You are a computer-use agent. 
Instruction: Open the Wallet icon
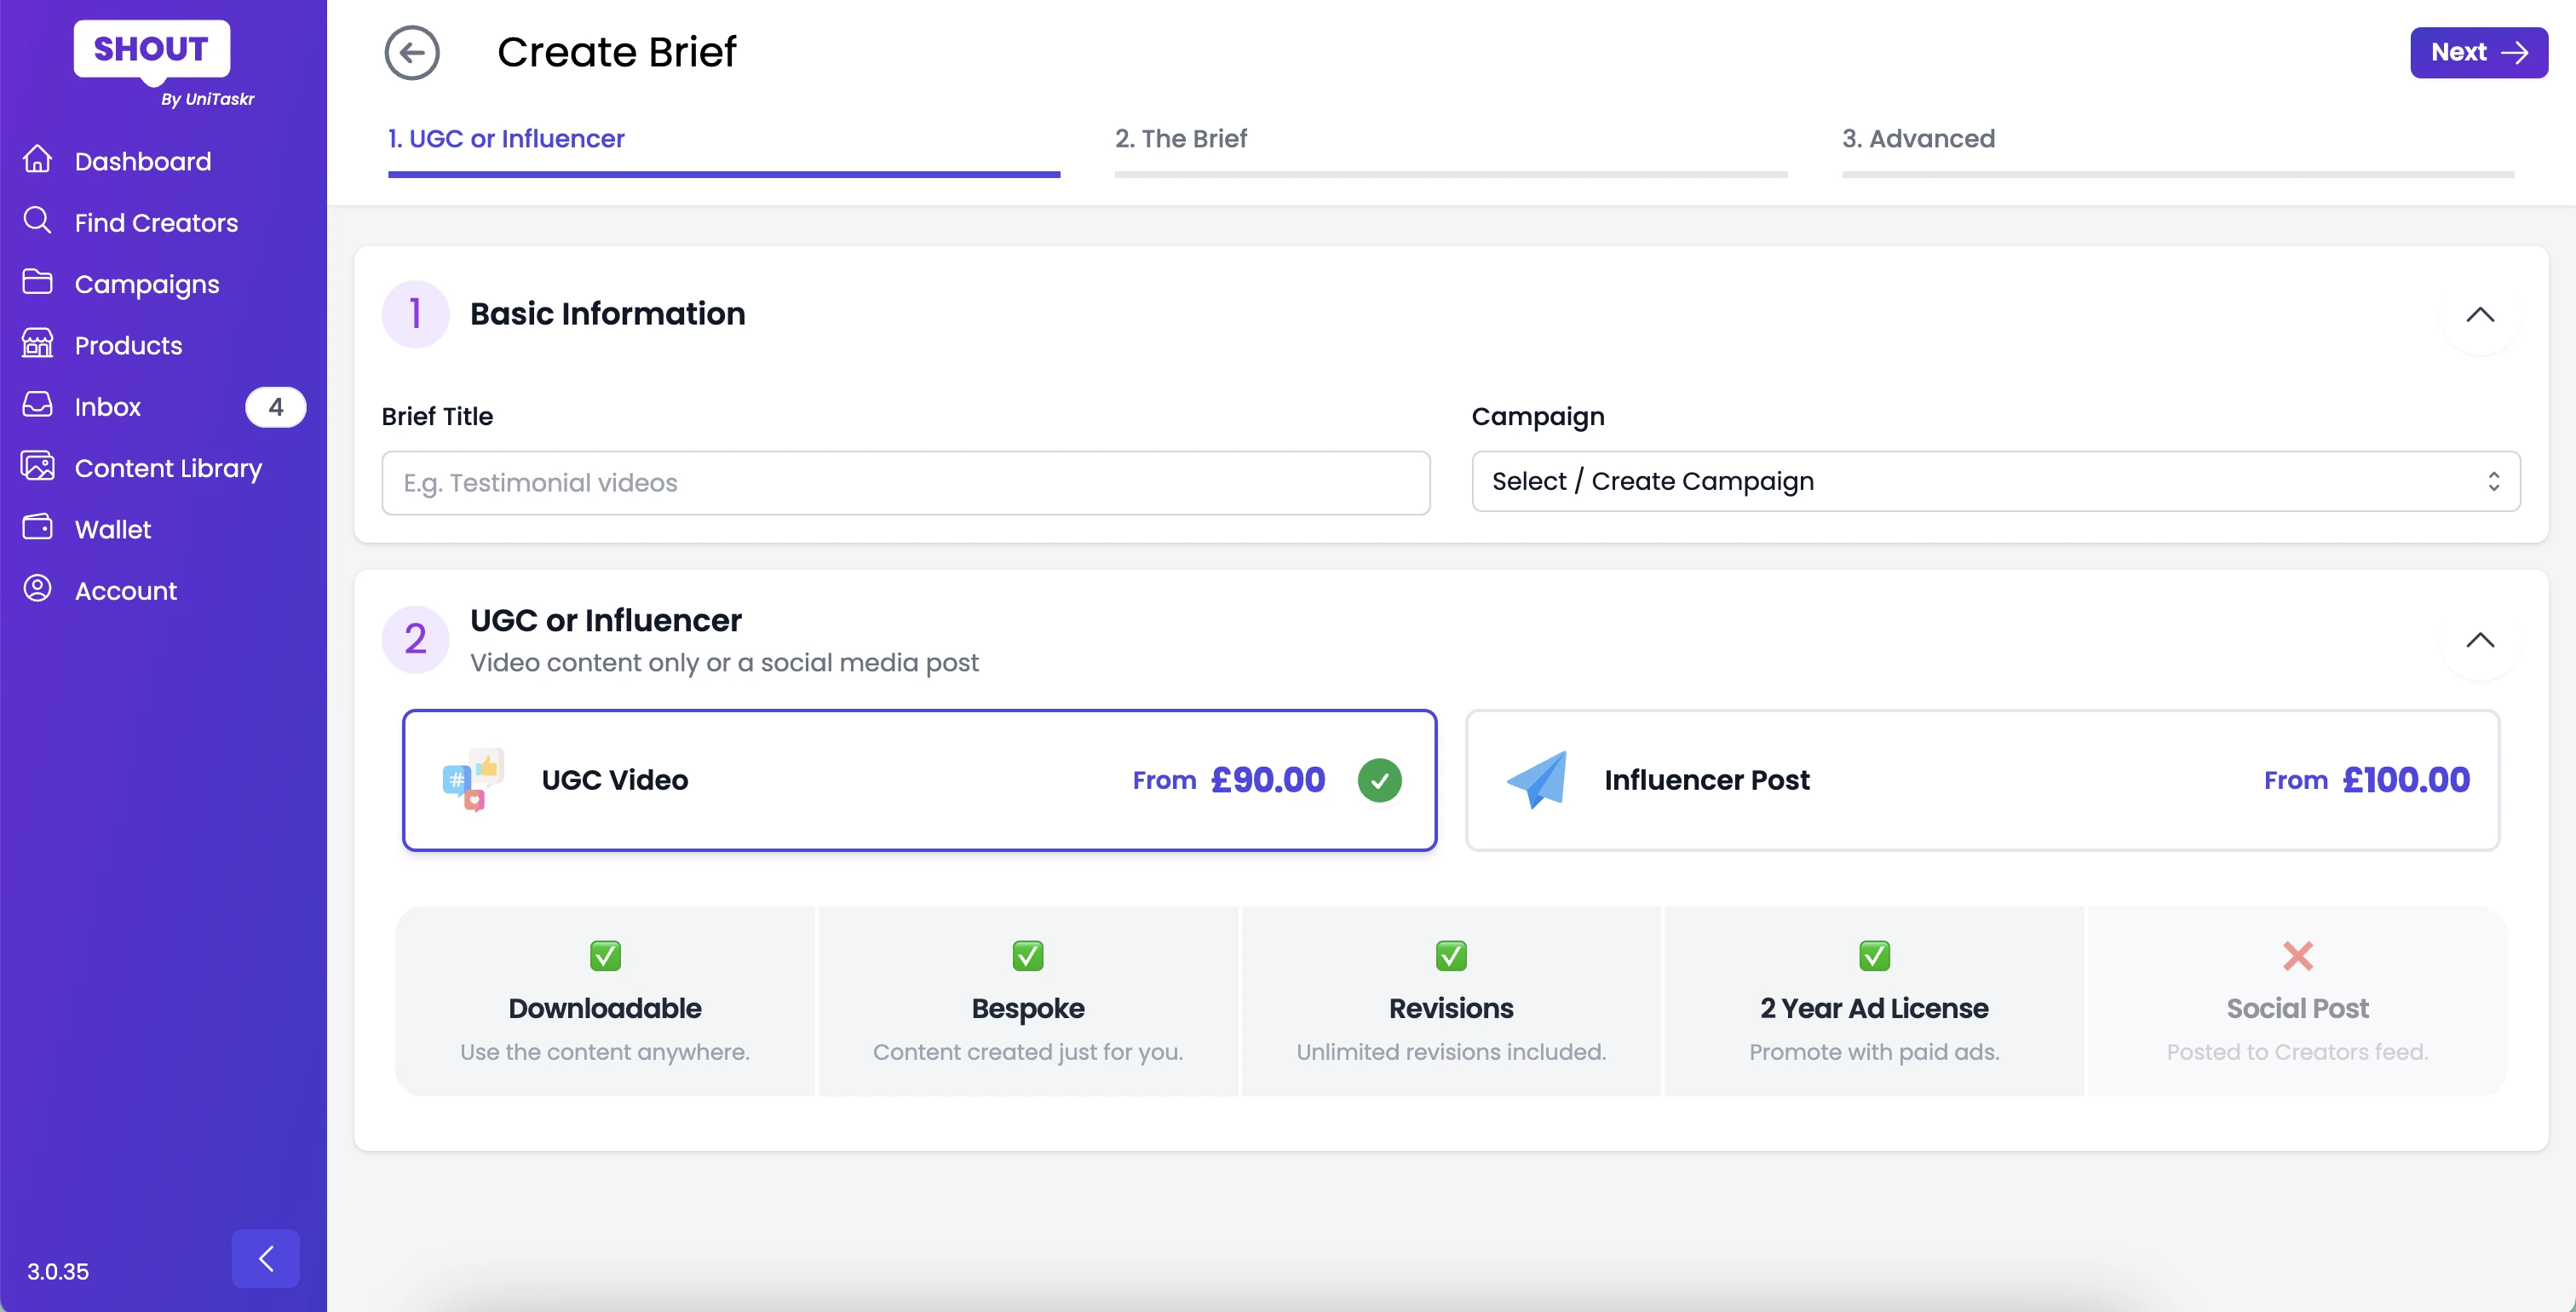click(x=37, y=528)
